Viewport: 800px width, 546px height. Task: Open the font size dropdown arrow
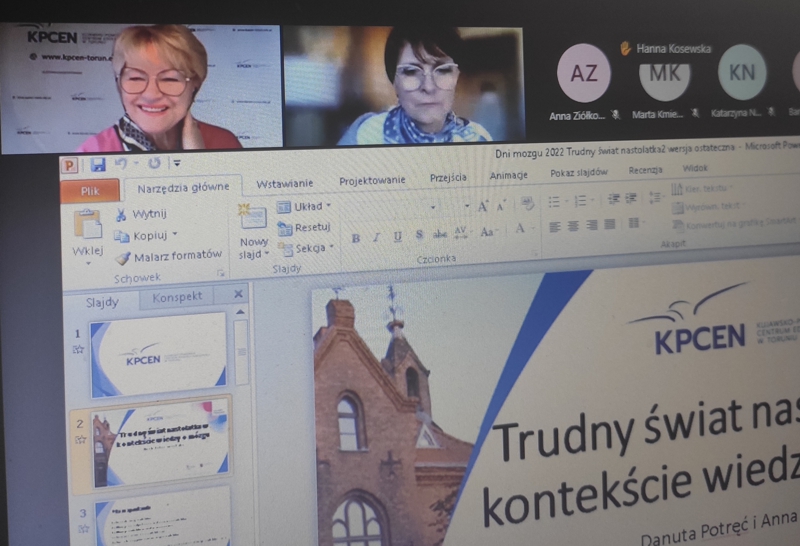point(467,206)
